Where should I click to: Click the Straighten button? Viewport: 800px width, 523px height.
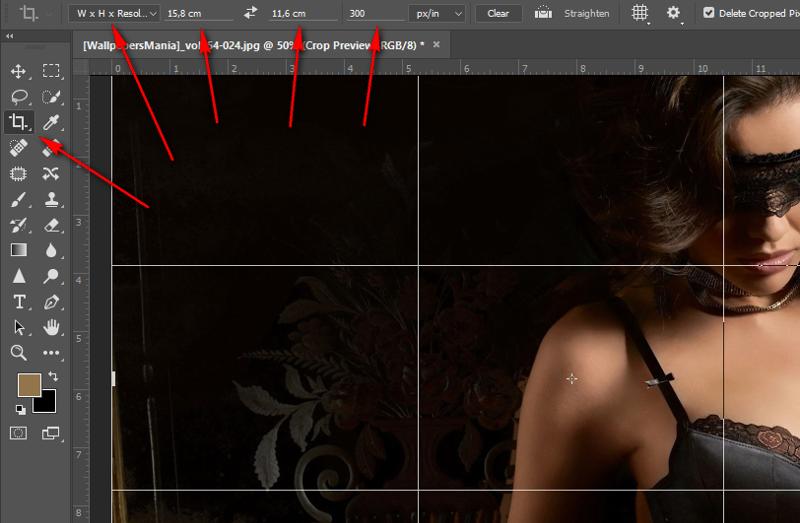pyautogui.click(x=573, y=13)
